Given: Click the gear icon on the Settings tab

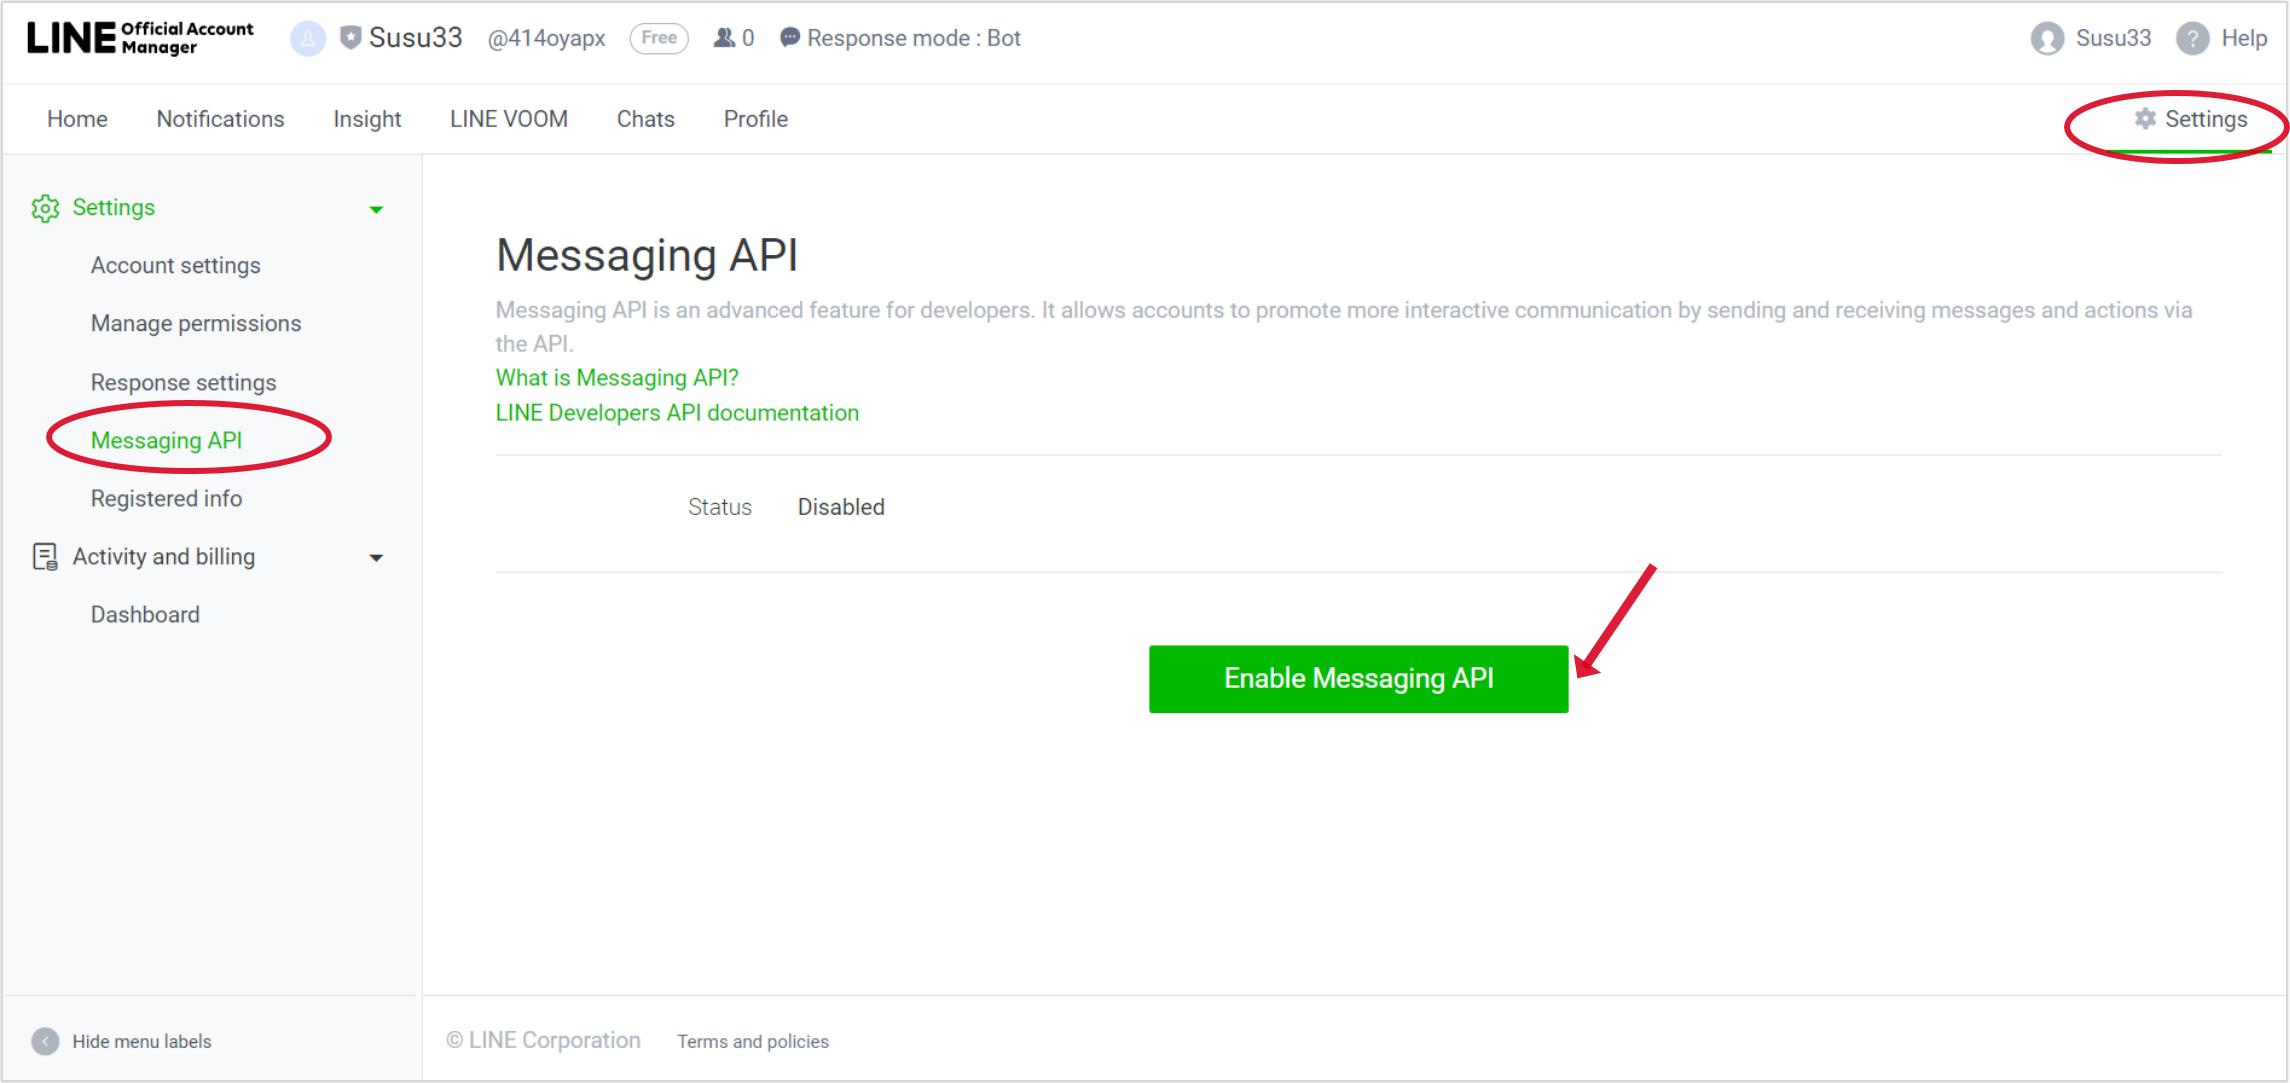Looking at the screenshot, I should coord(2143,118).
